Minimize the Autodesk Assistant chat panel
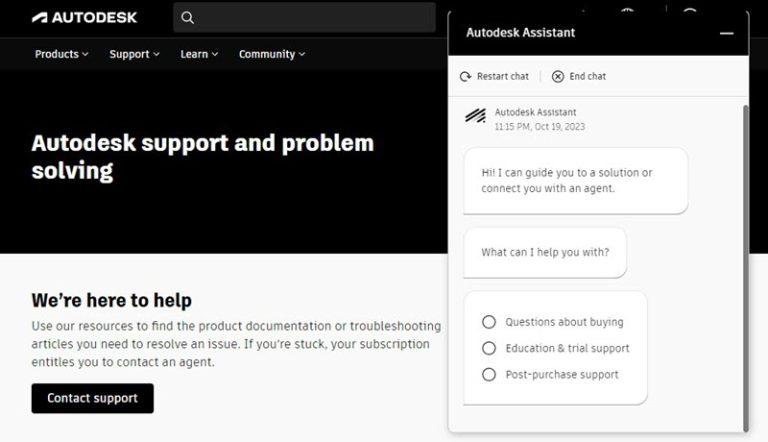The image size is (768, 442). pos(726,33)
